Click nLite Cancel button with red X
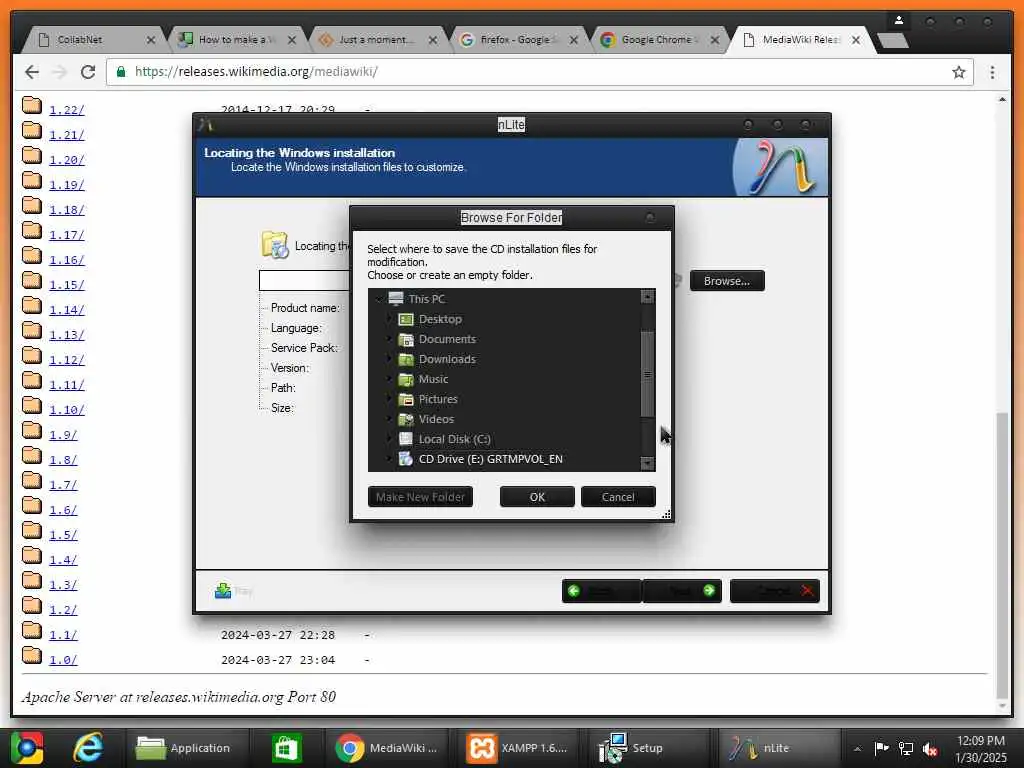This screenshot has height=768, width=1024. [x=775, y=591]
